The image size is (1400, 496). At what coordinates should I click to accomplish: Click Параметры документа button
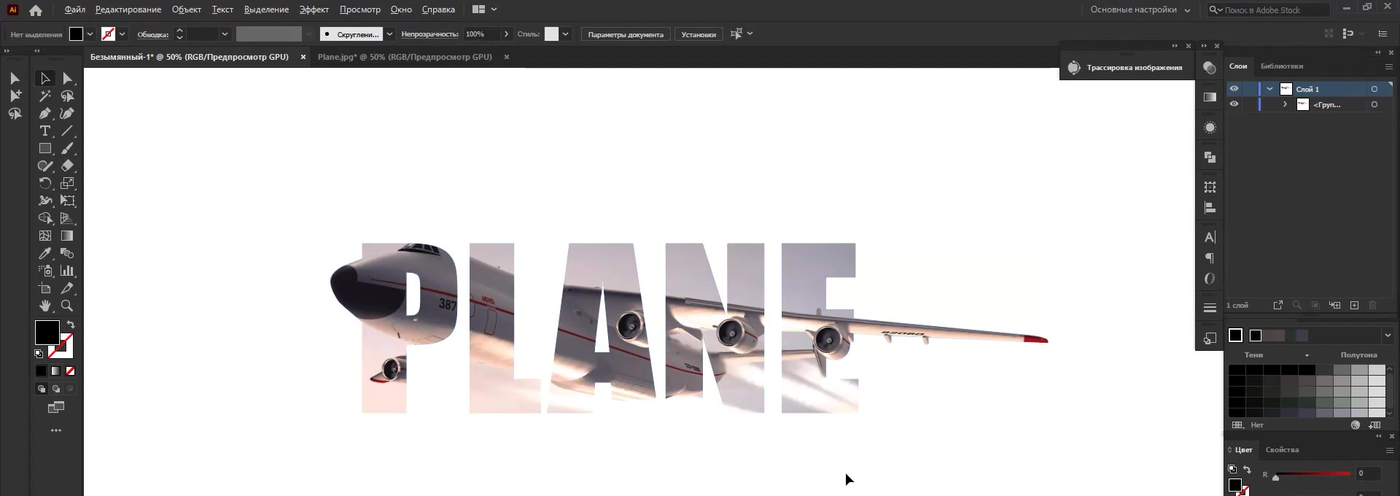[x=626, y=34]
